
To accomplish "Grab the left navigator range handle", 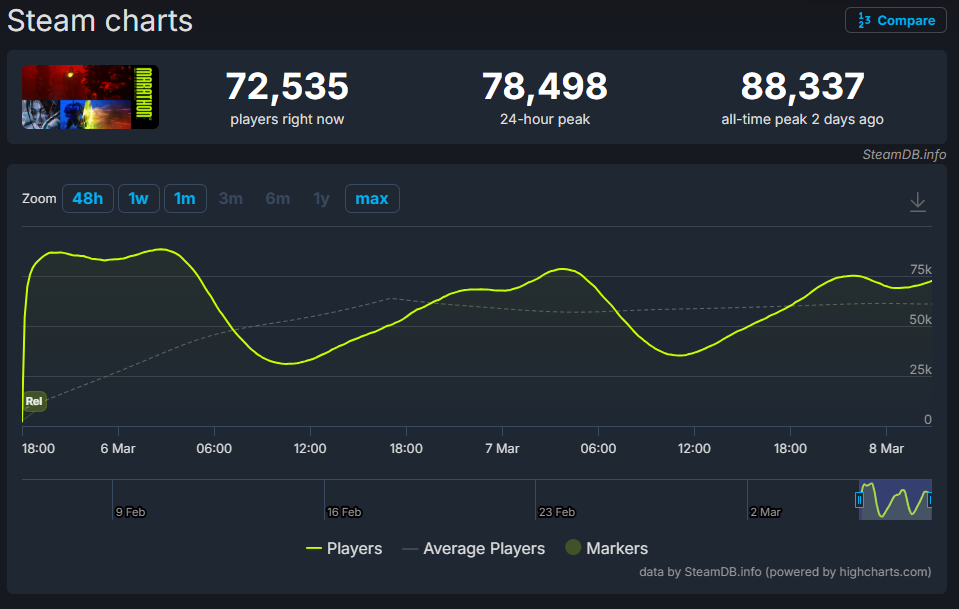I will (x=859, y=500).
